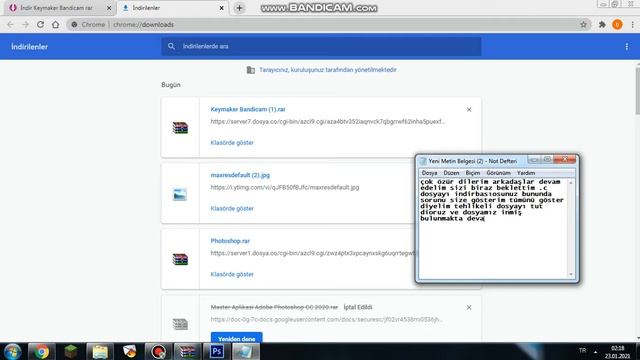Close the İndirilenler tab
The image size is (640, 360).
click(222, 8)
